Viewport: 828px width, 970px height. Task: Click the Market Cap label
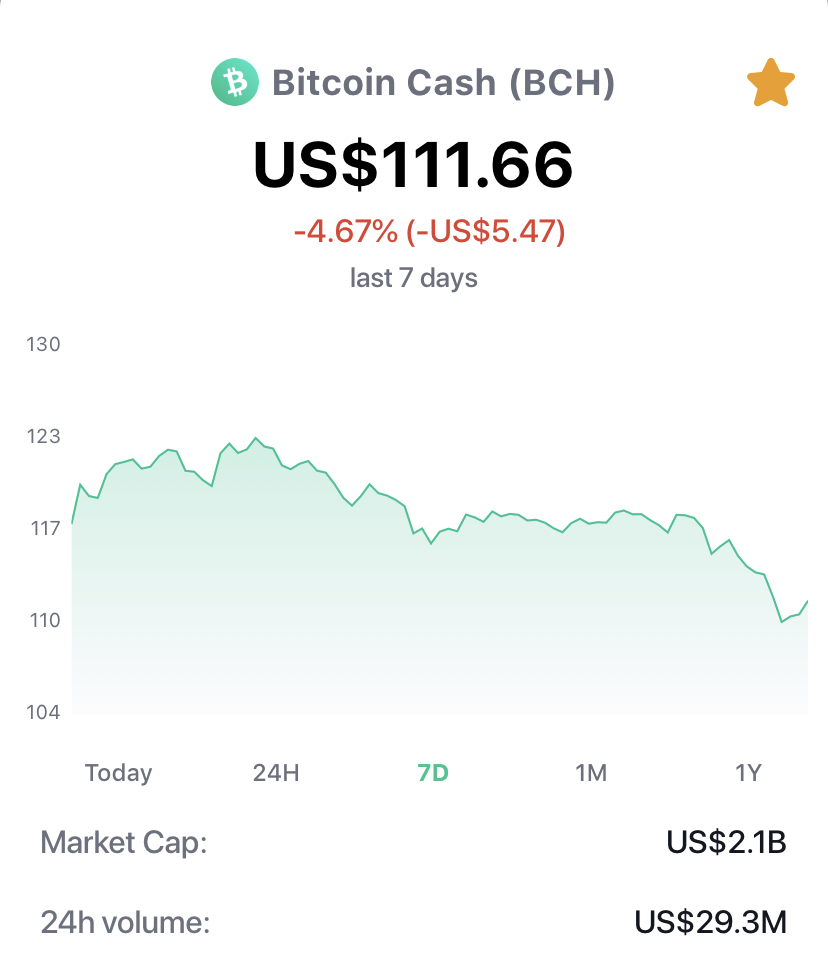(x=124, y=843)
